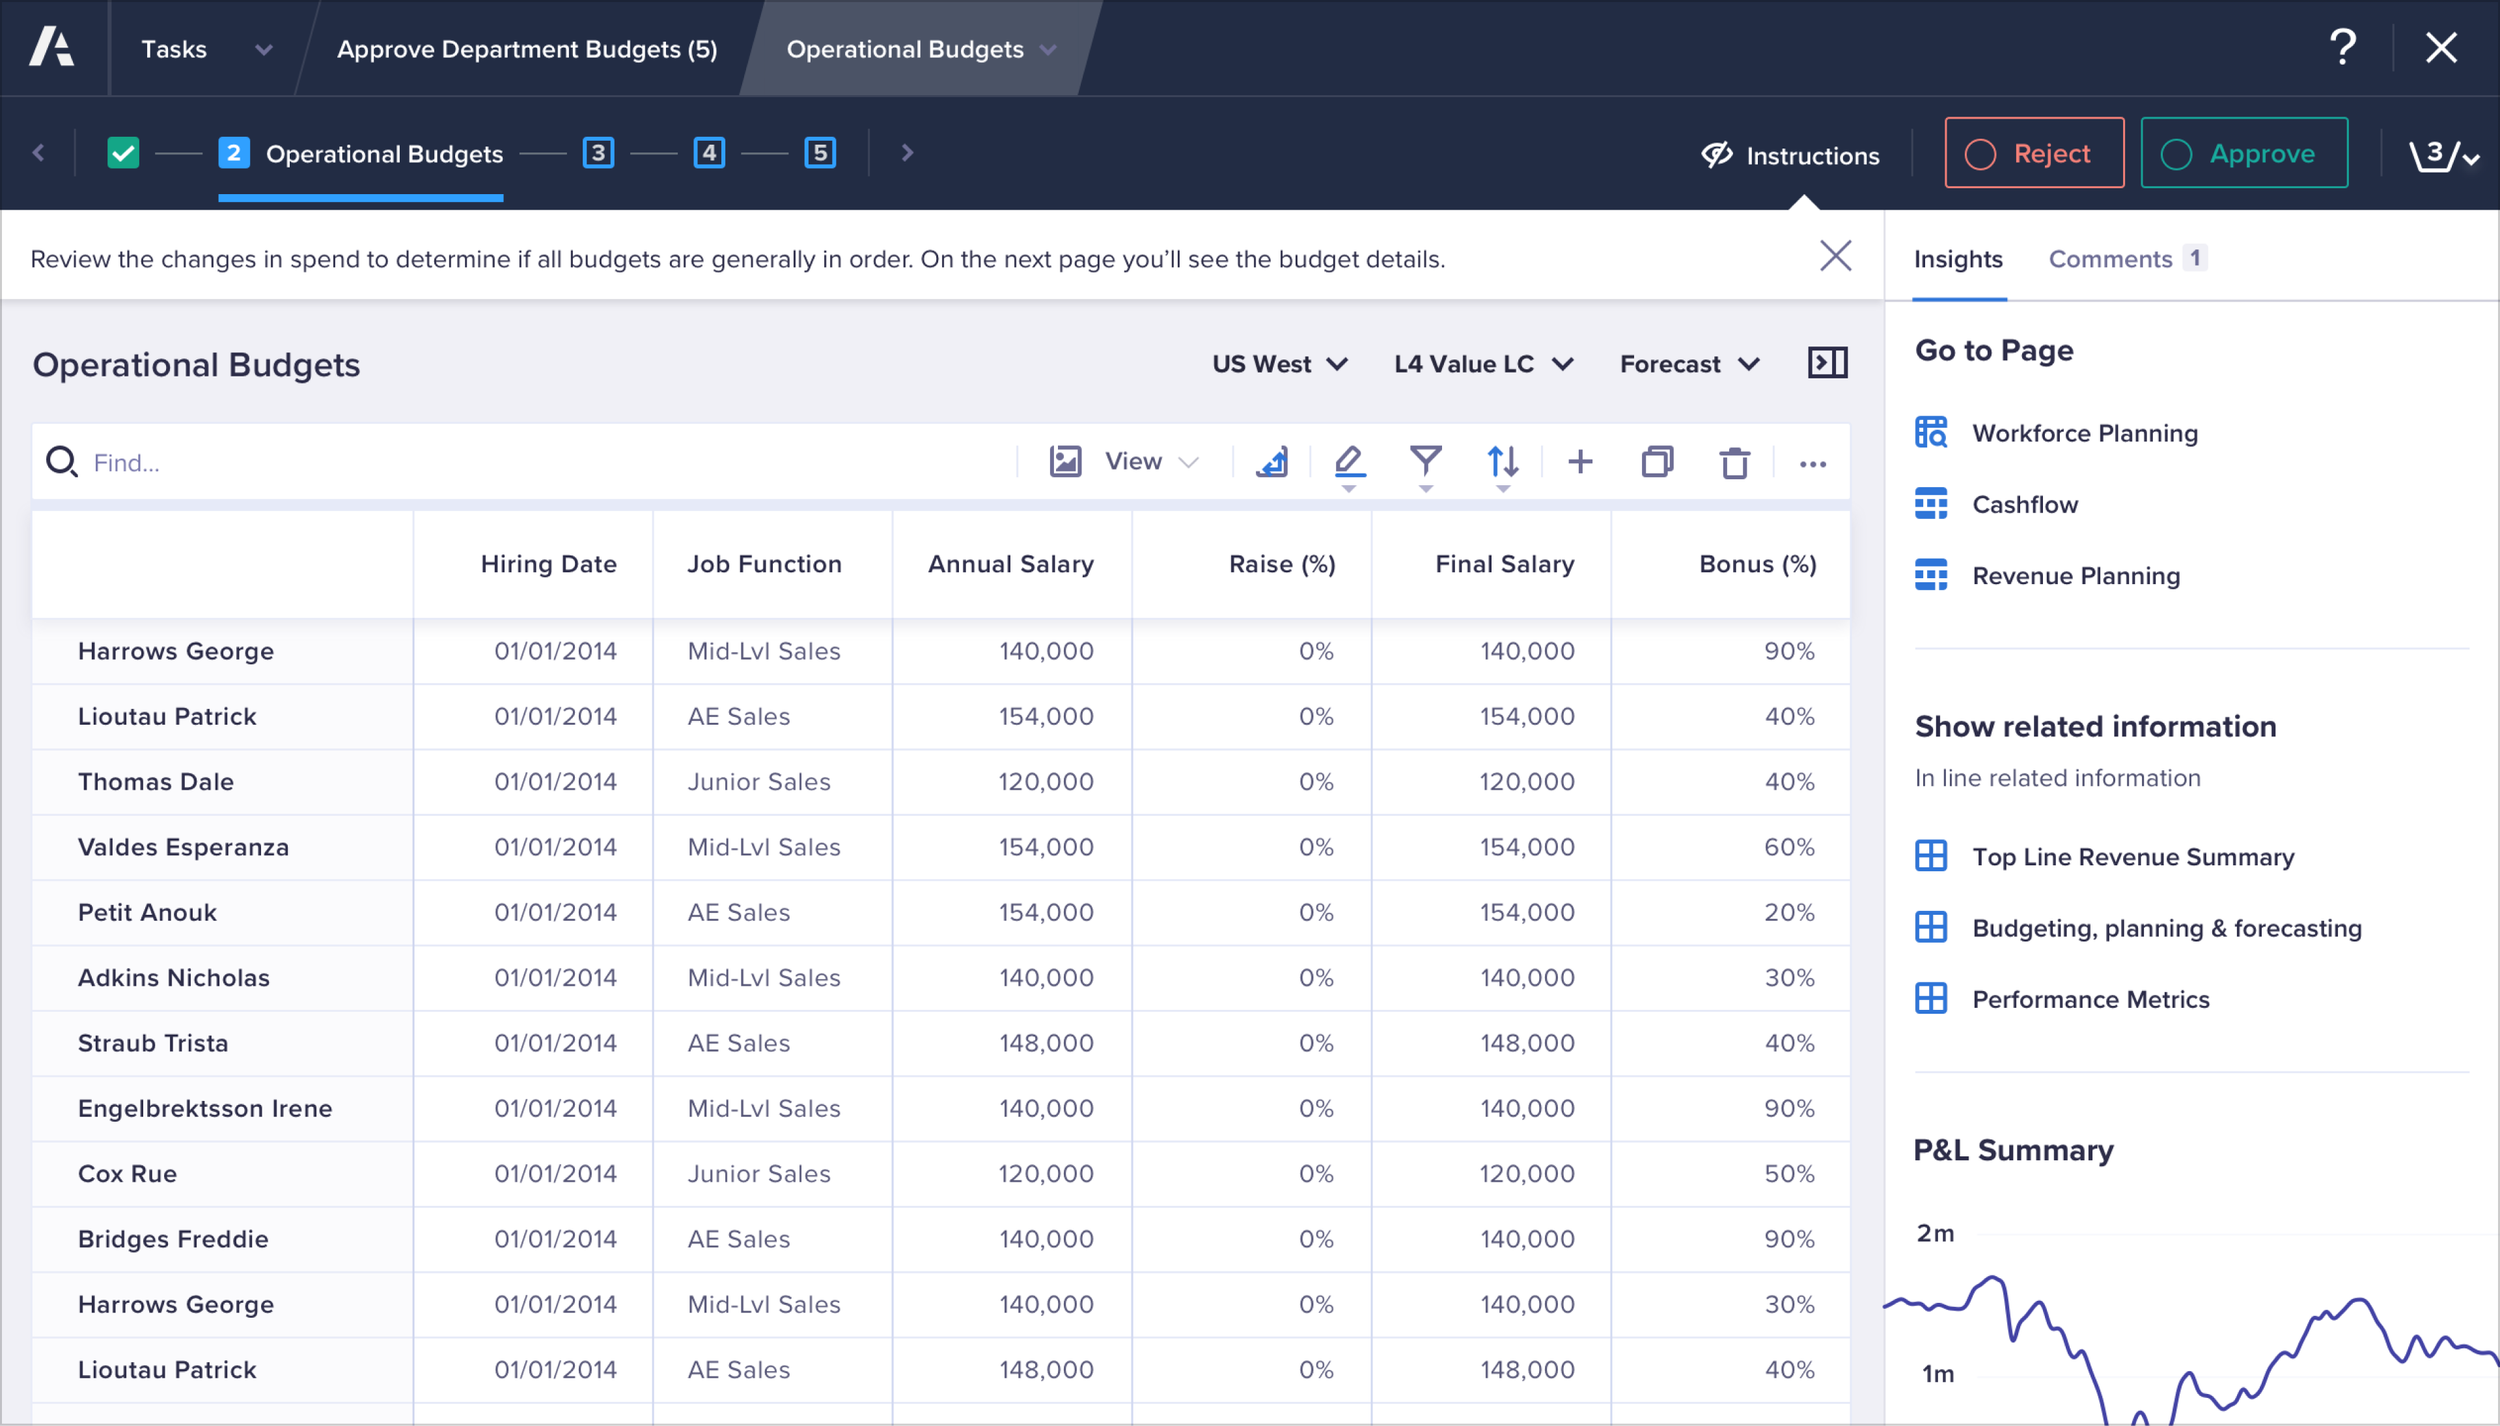Click the pencil edit icon
2500x1426 pixels.
(1348, 462)
